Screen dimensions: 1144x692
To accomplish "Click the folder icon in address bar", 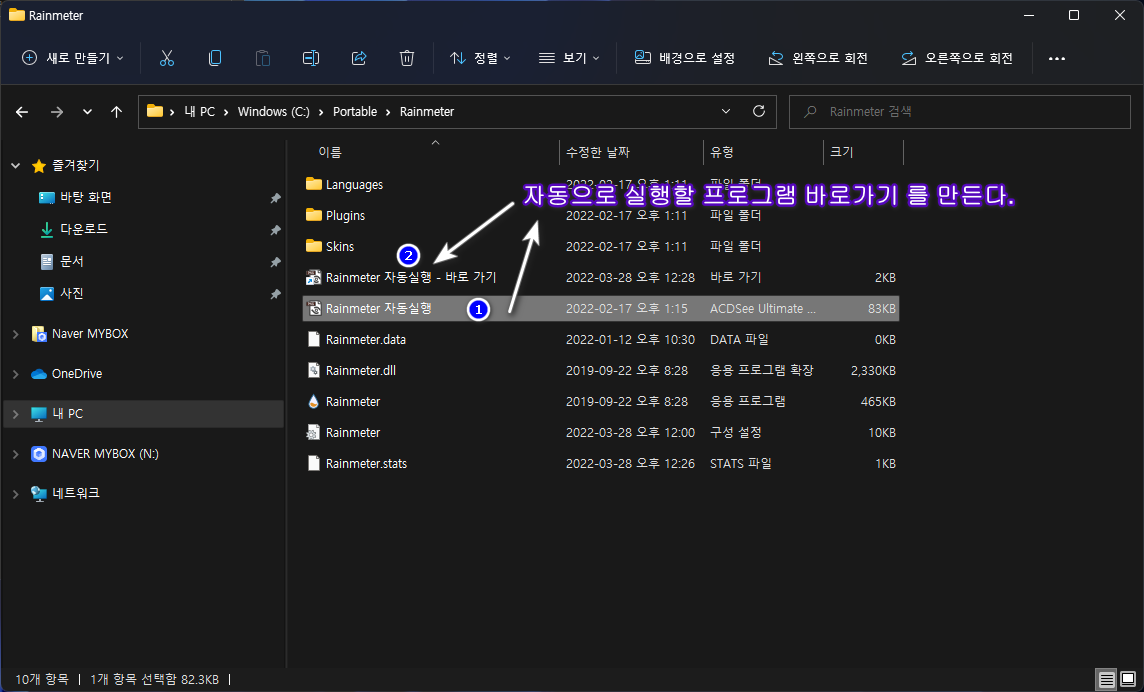I will pyautogui.click(x=155, y=111).
